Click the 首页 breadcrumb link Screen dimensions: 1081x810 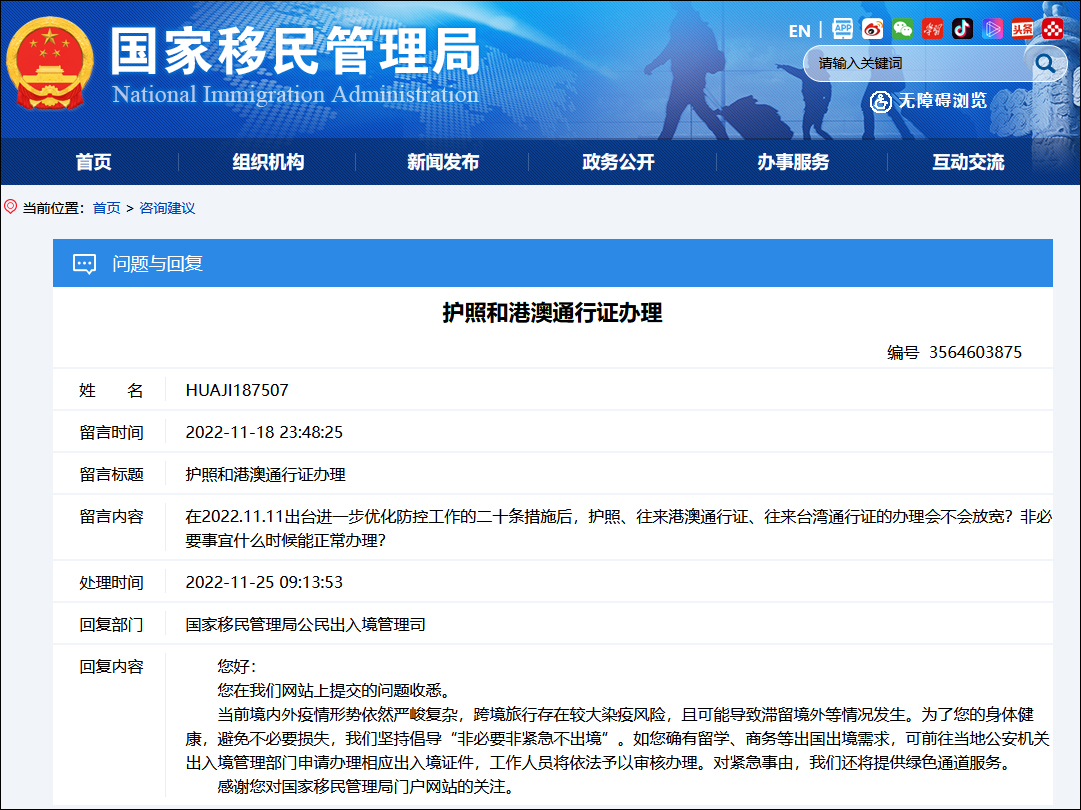pos(106,208)
